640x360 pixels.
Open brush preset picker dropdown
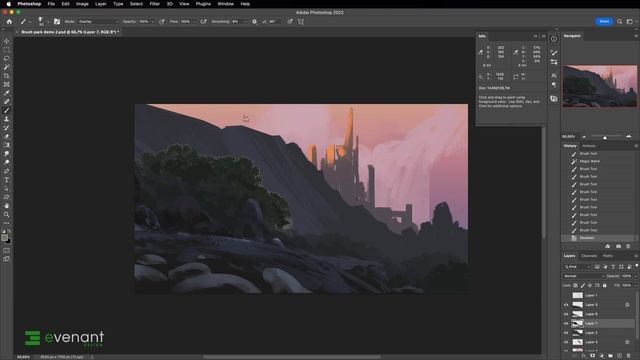click(x=47, y=22)
